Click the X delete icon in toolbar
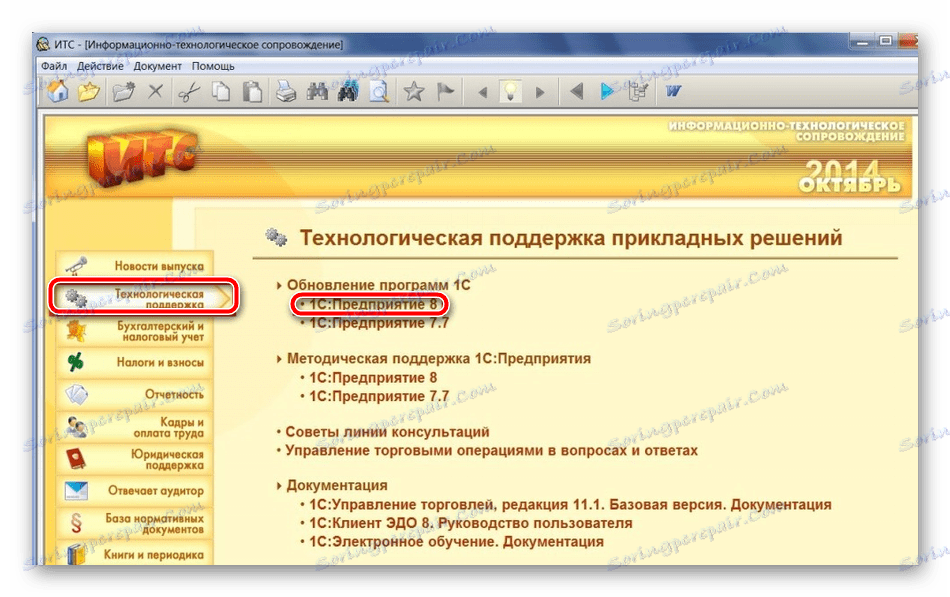The height and width of the screenshot is (597, 950). pos(156,92)
